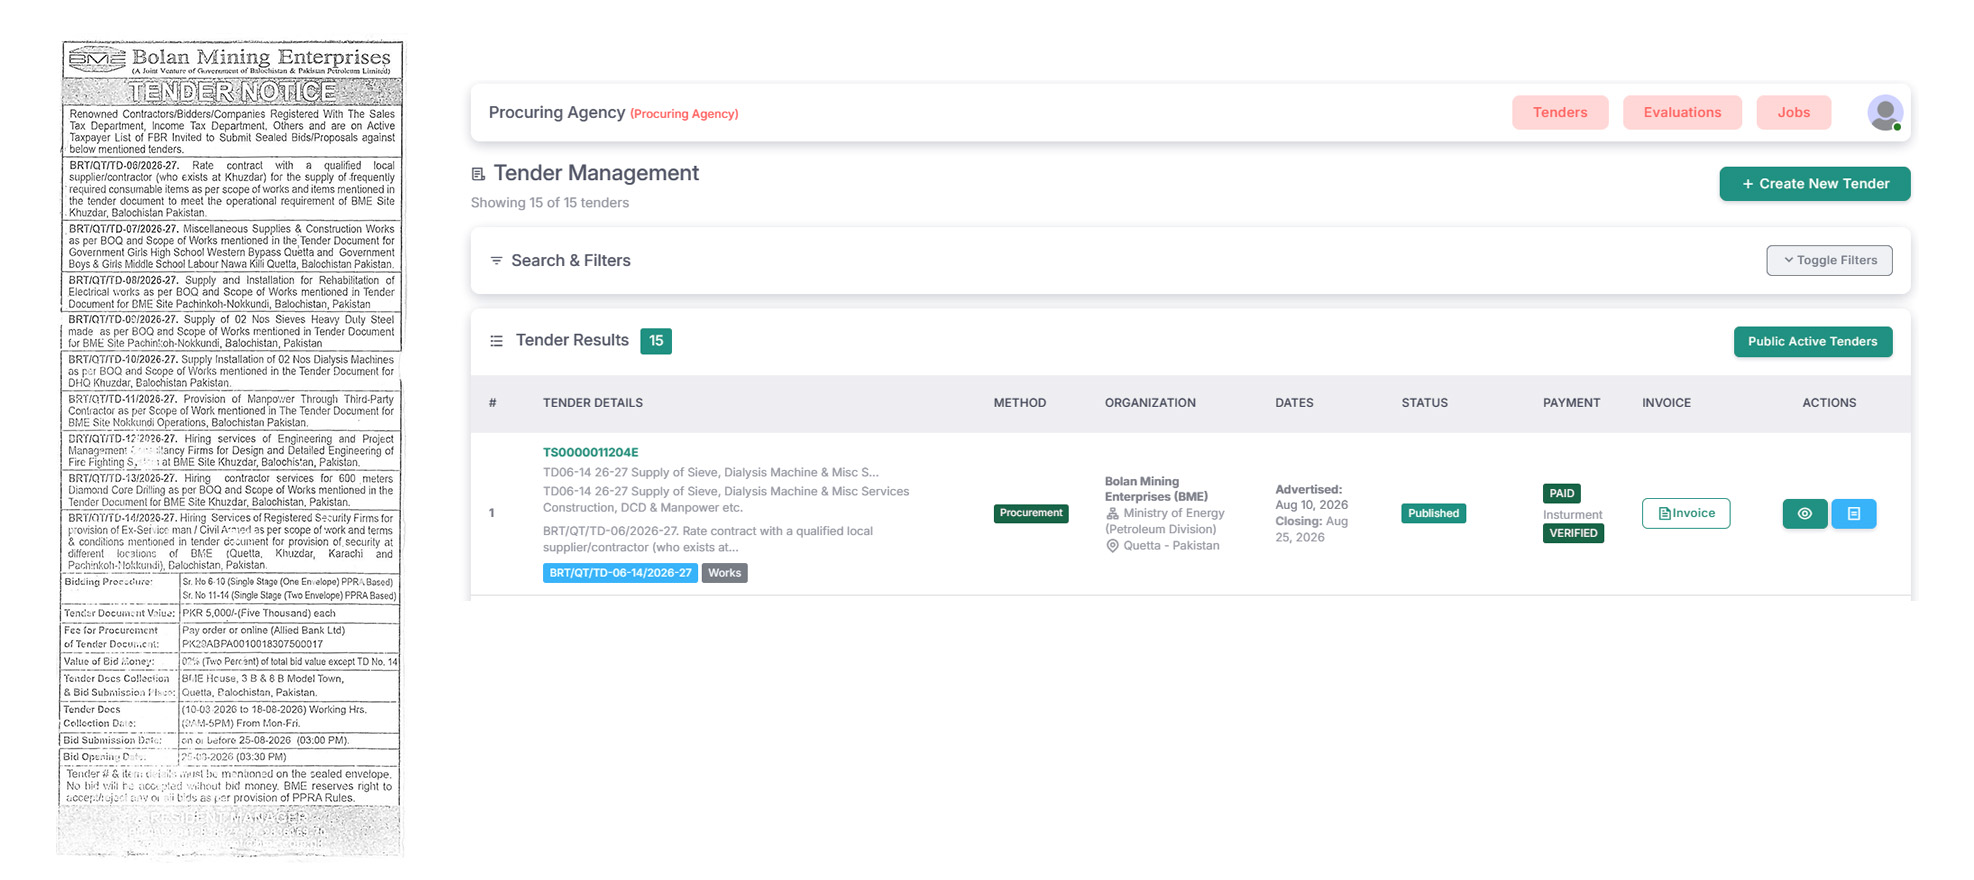Click the 'Insturment' payment label
The height and width of the screenshot is (880, 1974).
pos(1572,515)
